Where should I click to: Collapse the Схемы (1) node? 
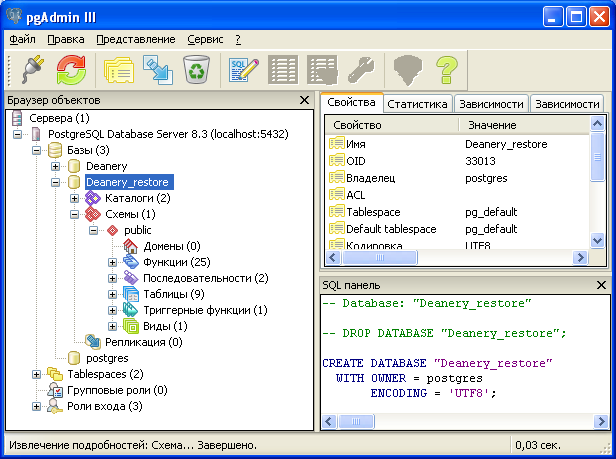click(74, 215)
